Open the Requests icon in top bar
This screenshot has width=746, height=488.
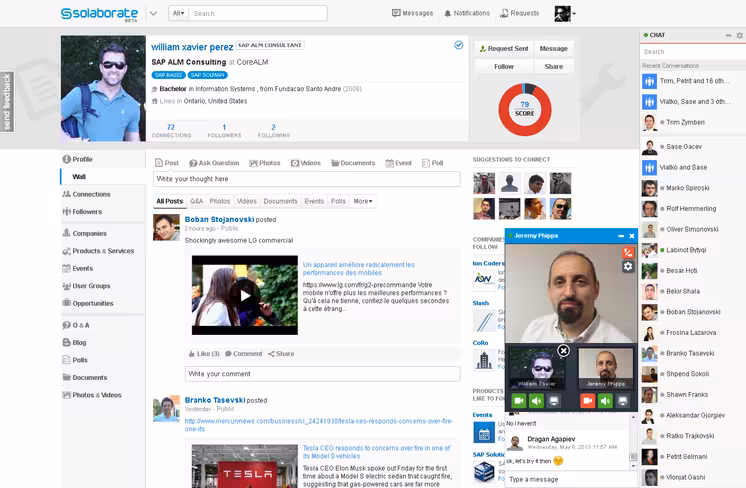520,13
